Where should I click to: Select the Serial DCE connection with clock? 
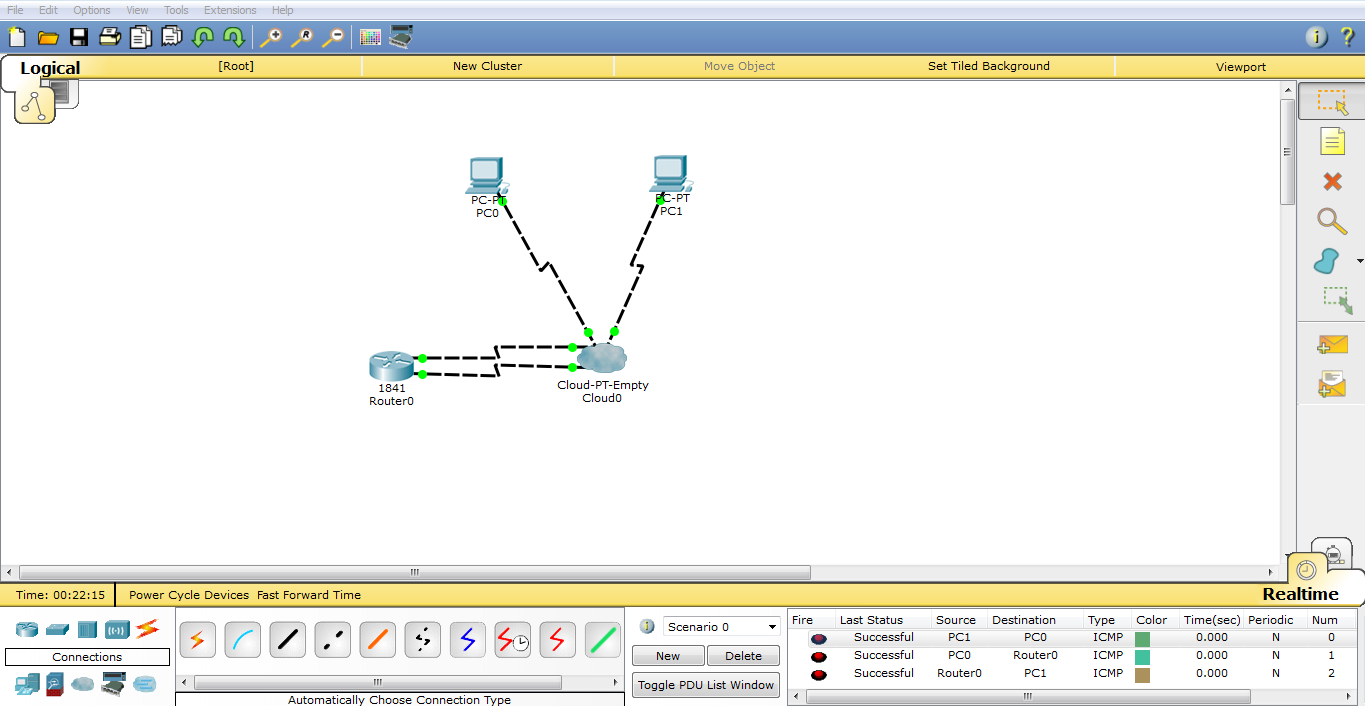pyautogui.click(x=512, y=639)
